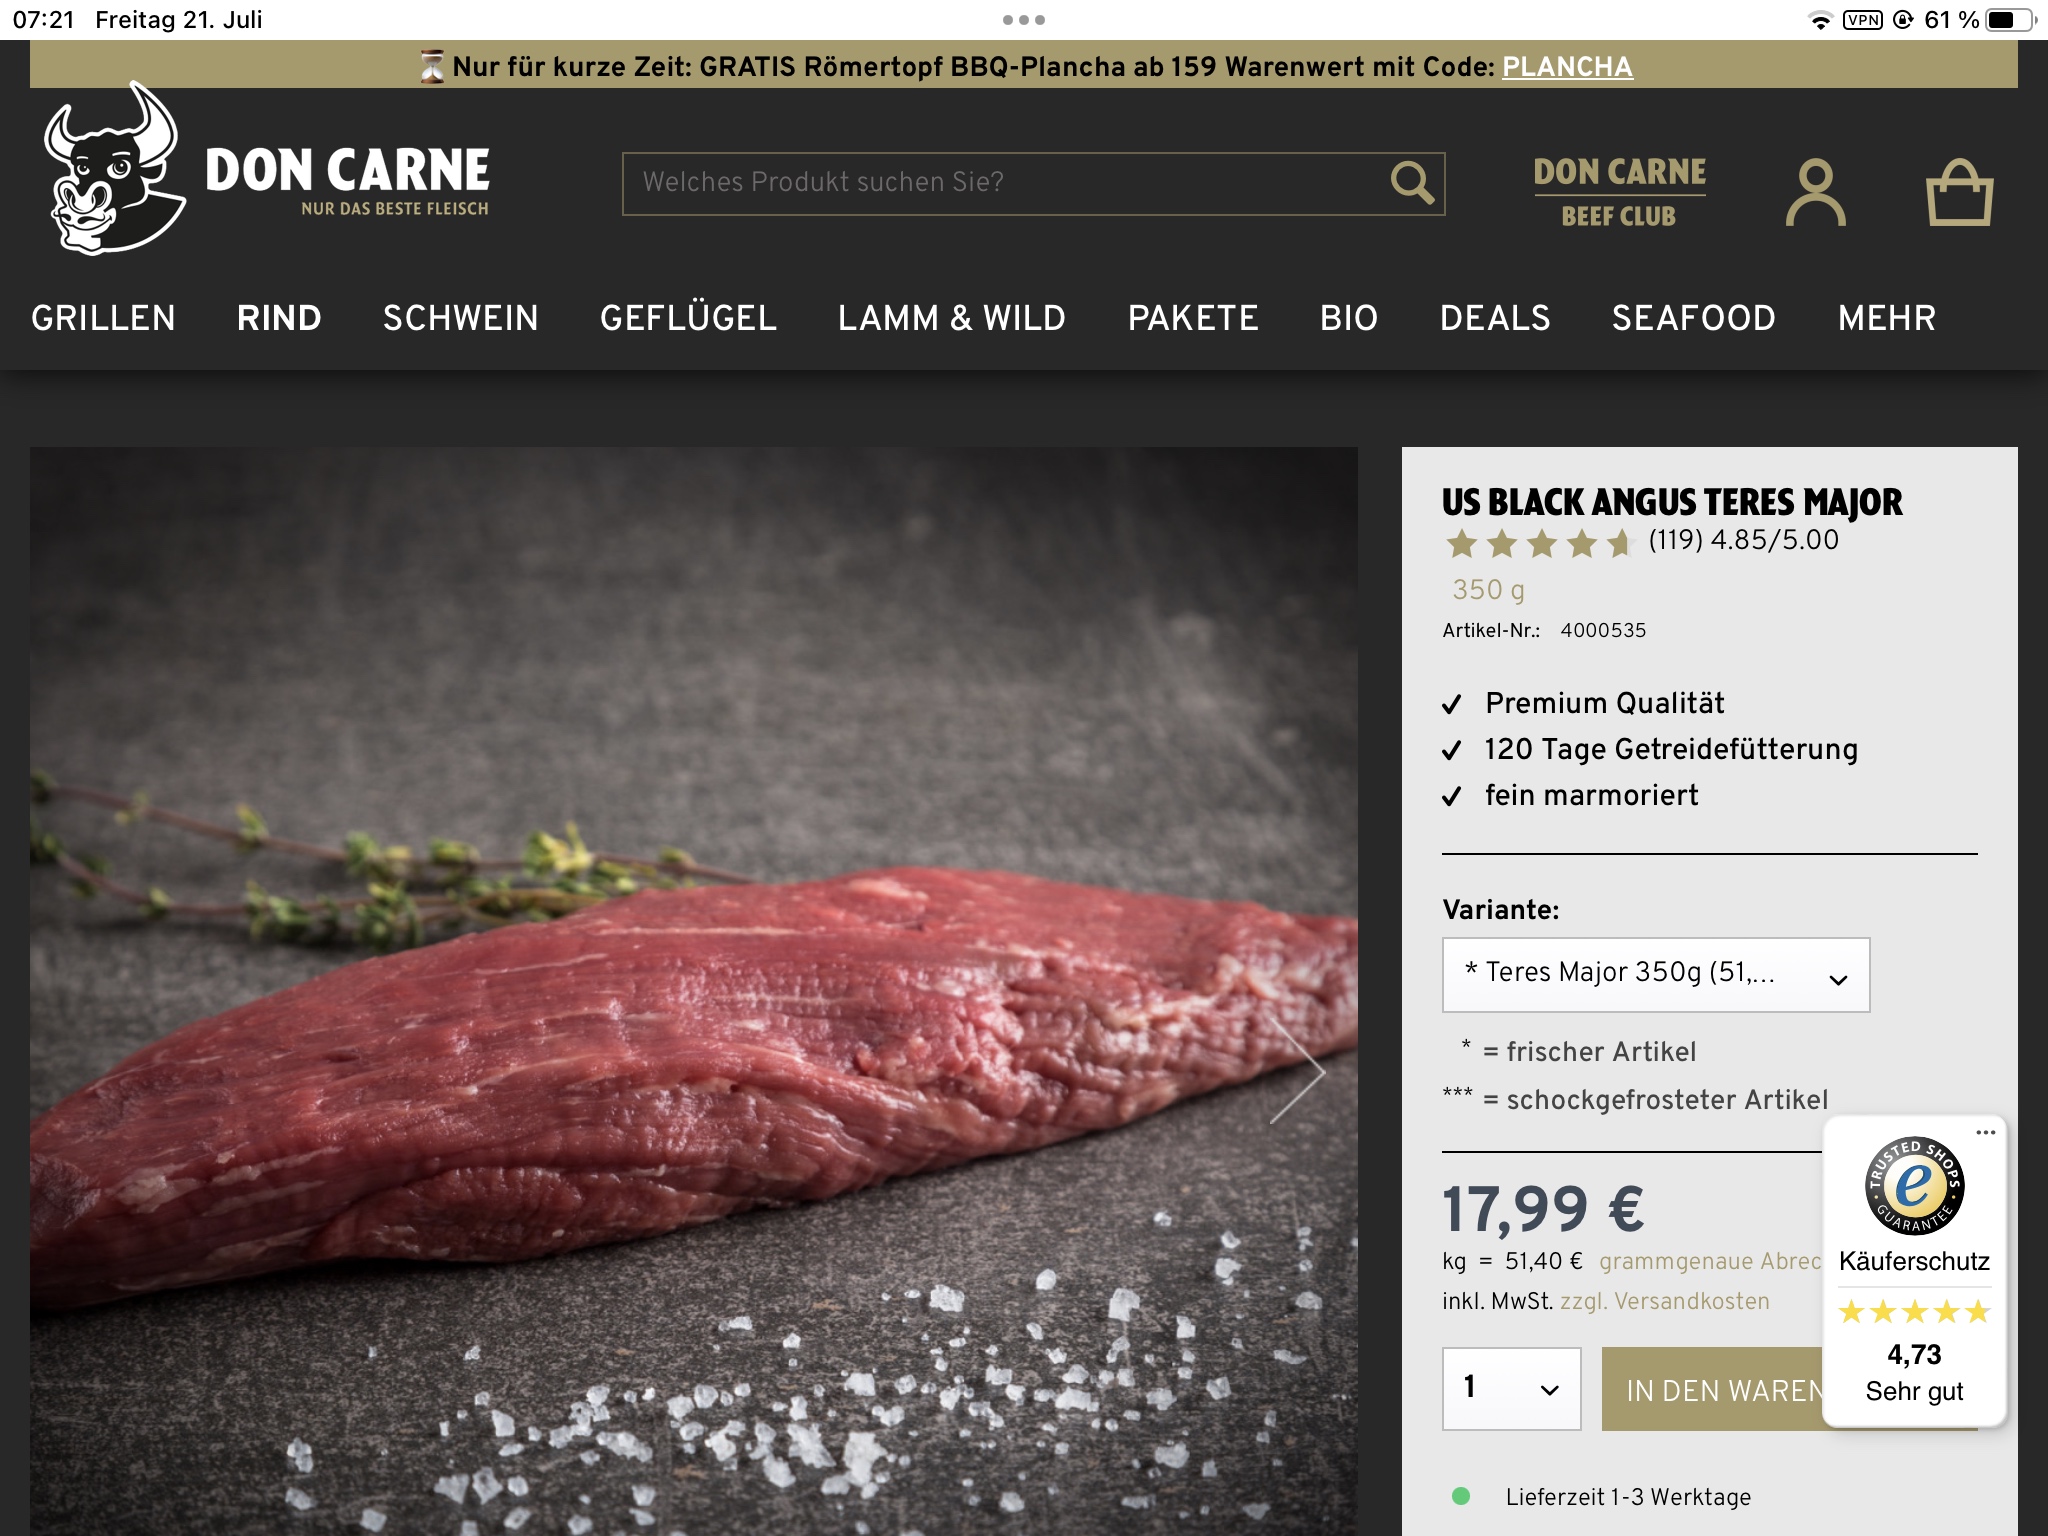Open the quantity selector showing 1
This screenshot has width=2048, height=1536.
pyautogui.click(x=1511, y=1388)
